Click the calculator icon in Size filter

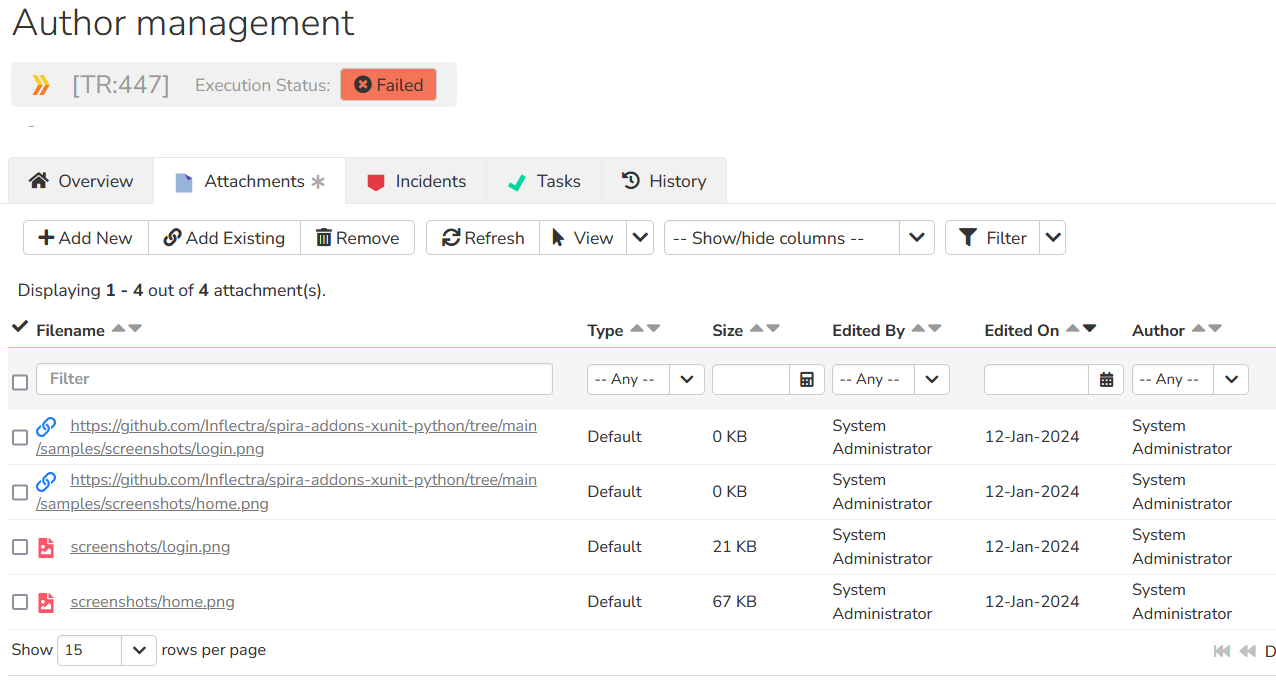[807, 380]
